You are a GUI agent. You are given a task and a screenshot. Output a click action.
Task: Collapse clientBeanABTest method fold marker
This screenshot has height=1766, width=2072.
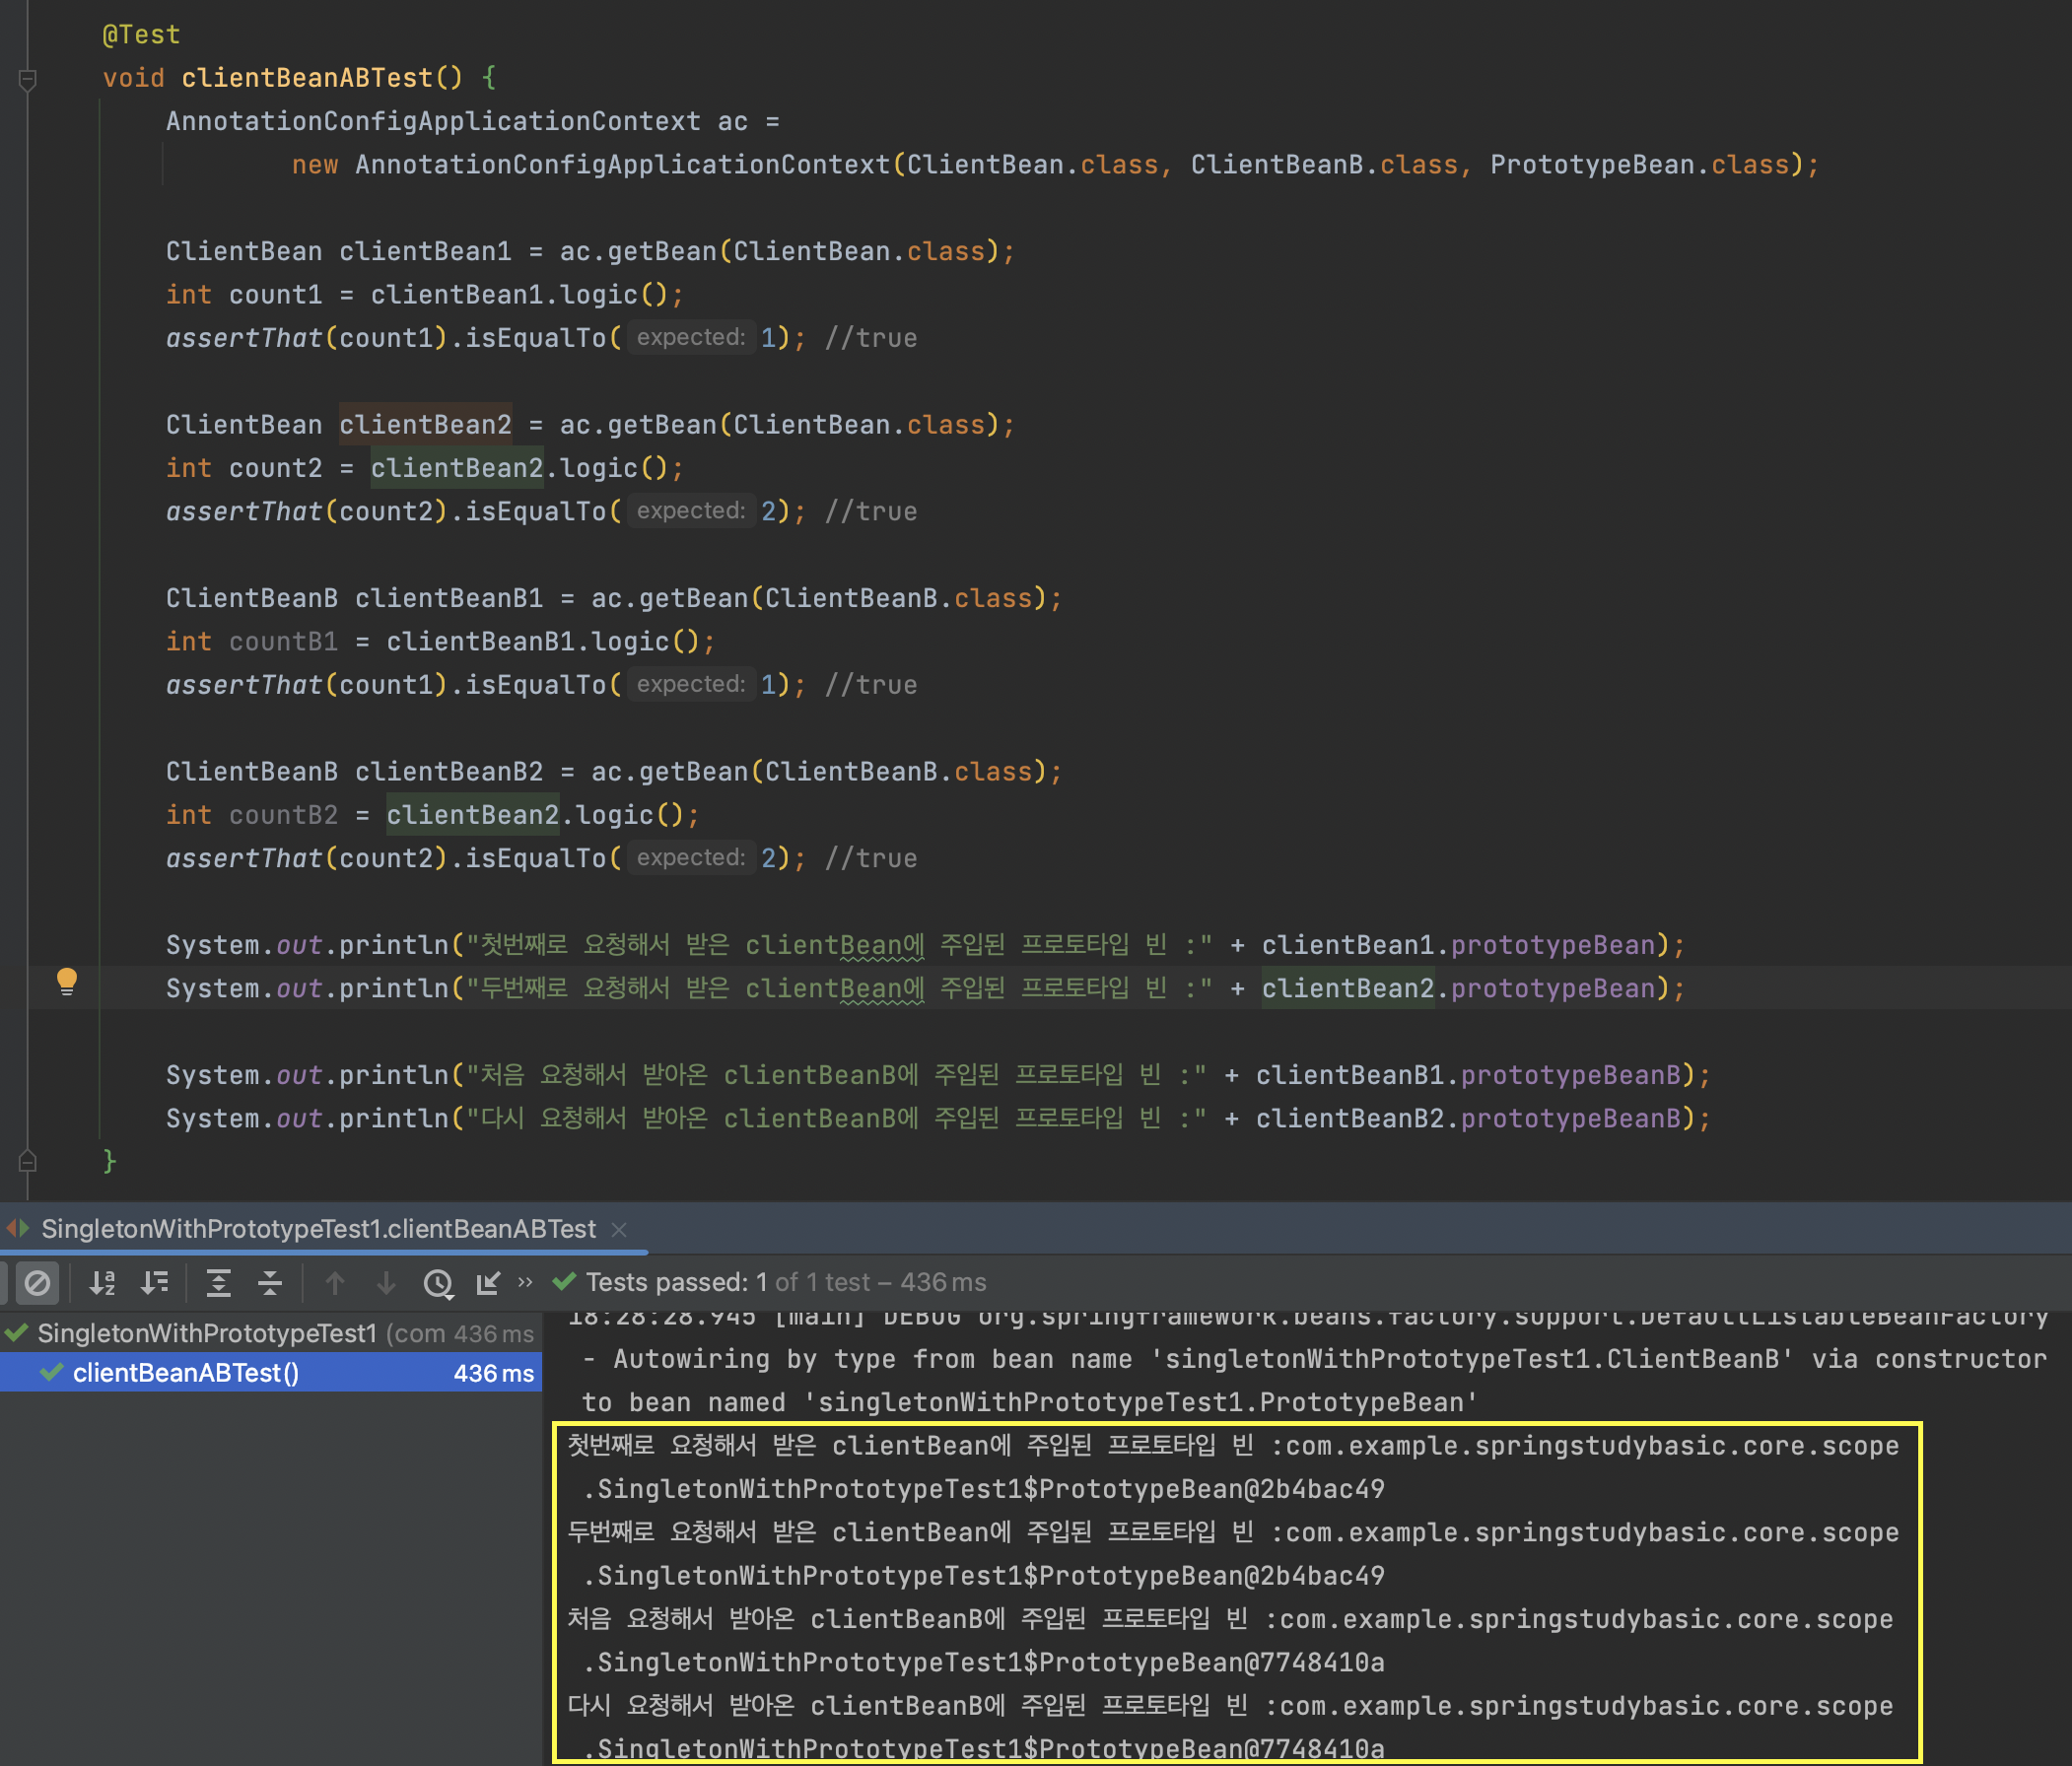[x=28, y=79]
